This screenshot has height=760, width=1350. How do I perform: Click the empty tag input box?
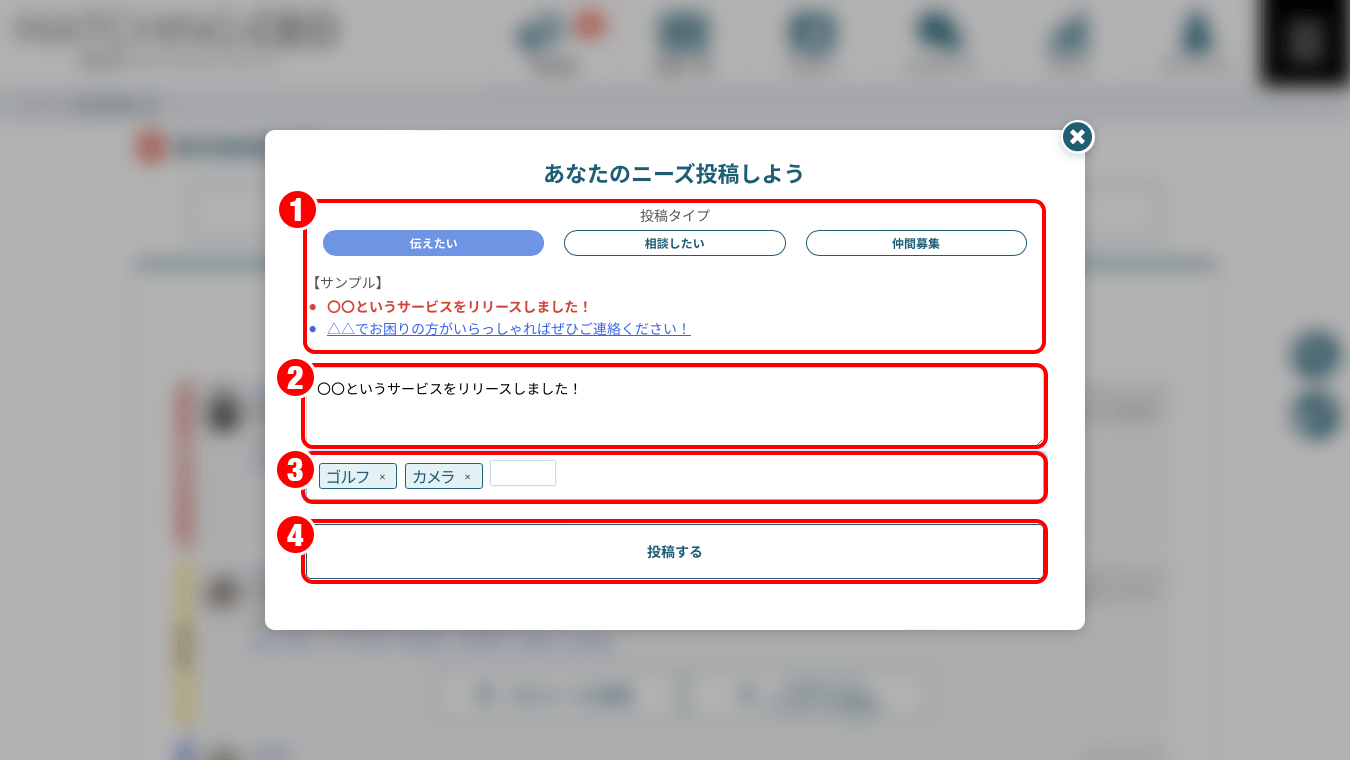[523, 473]
